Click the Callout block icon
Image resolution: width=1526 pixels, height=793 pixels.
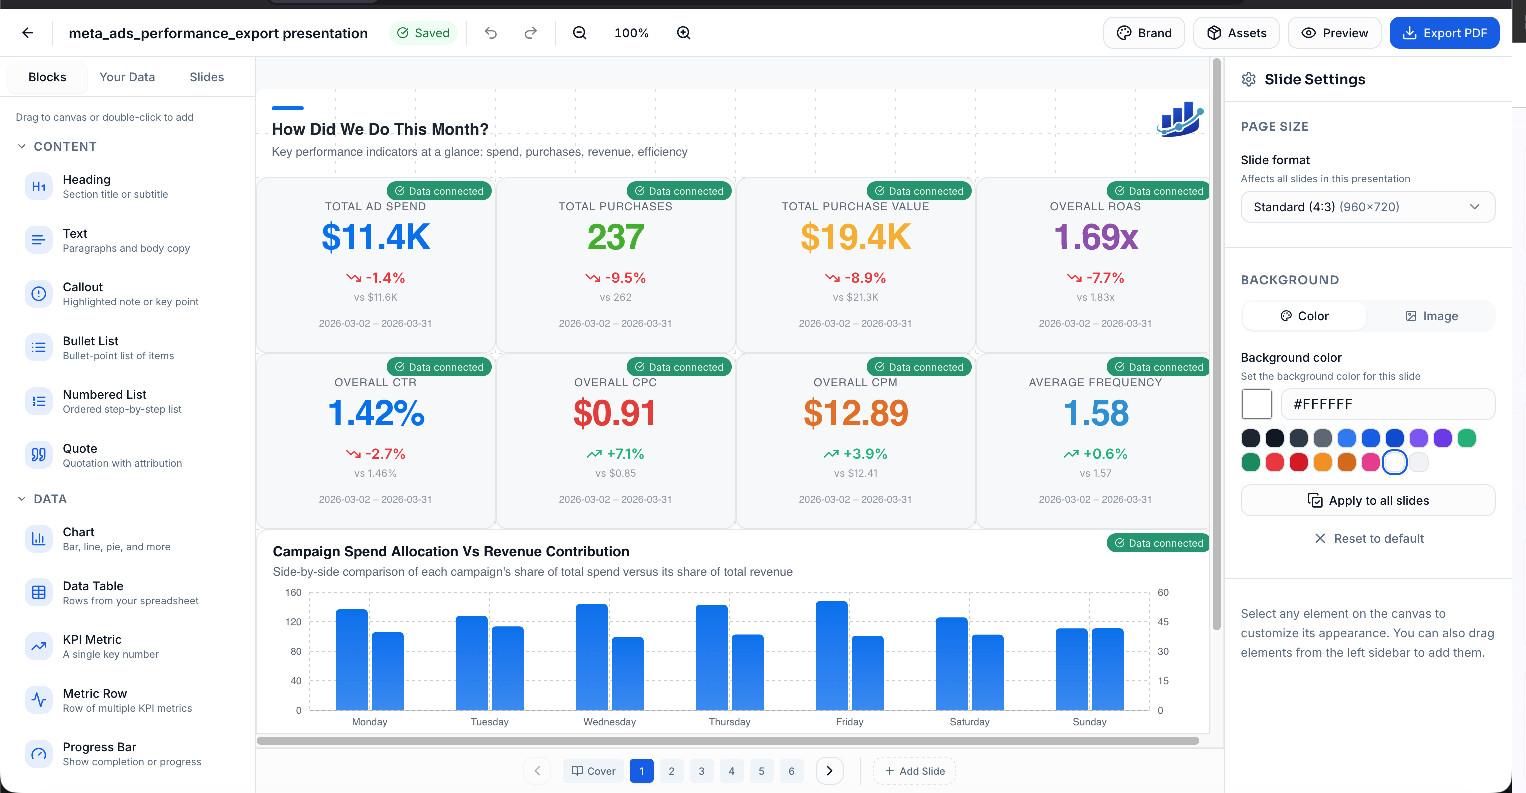(38, 293)
